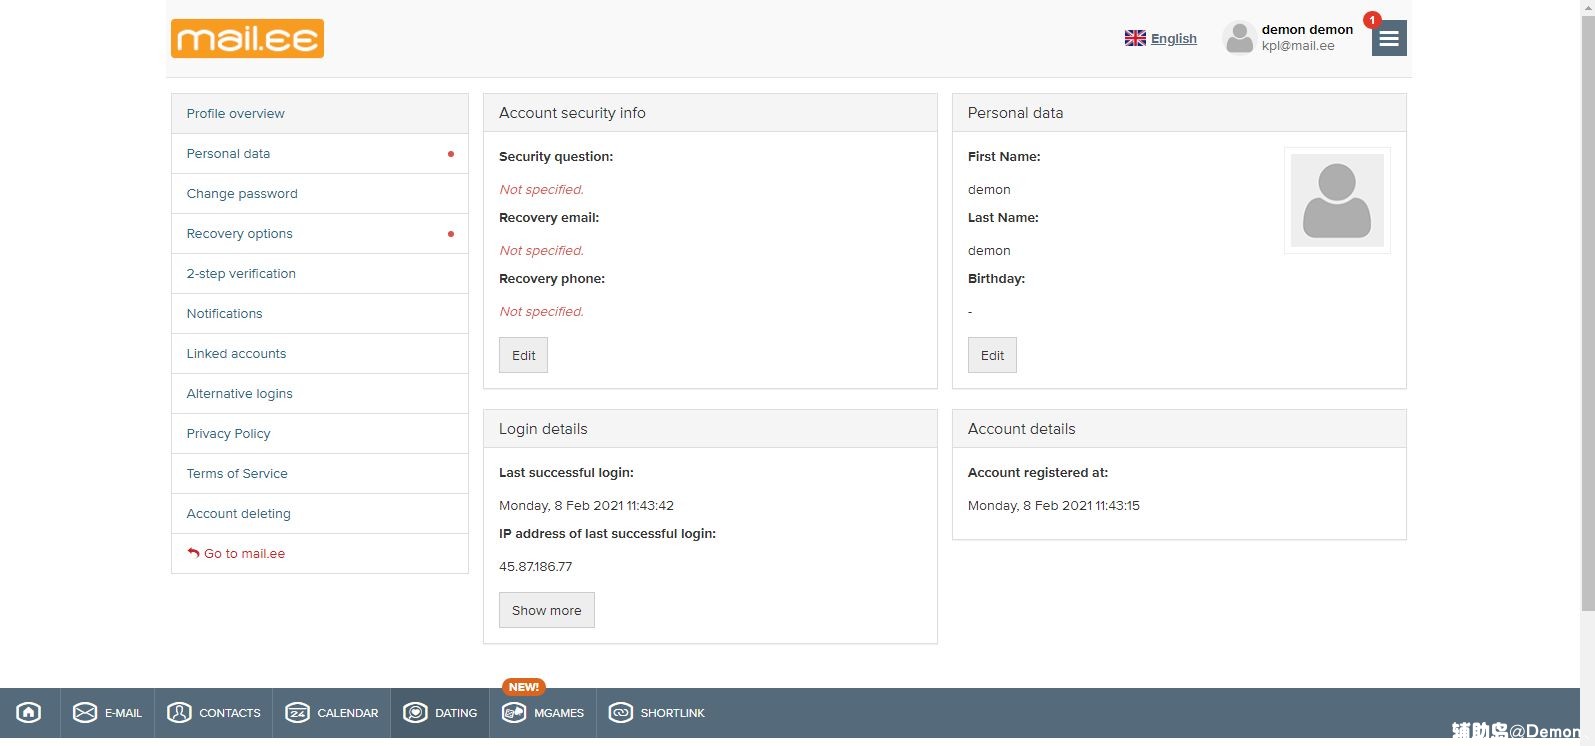Click the demon demon account name
1595x746 pixels.
tap(1307, 29)
